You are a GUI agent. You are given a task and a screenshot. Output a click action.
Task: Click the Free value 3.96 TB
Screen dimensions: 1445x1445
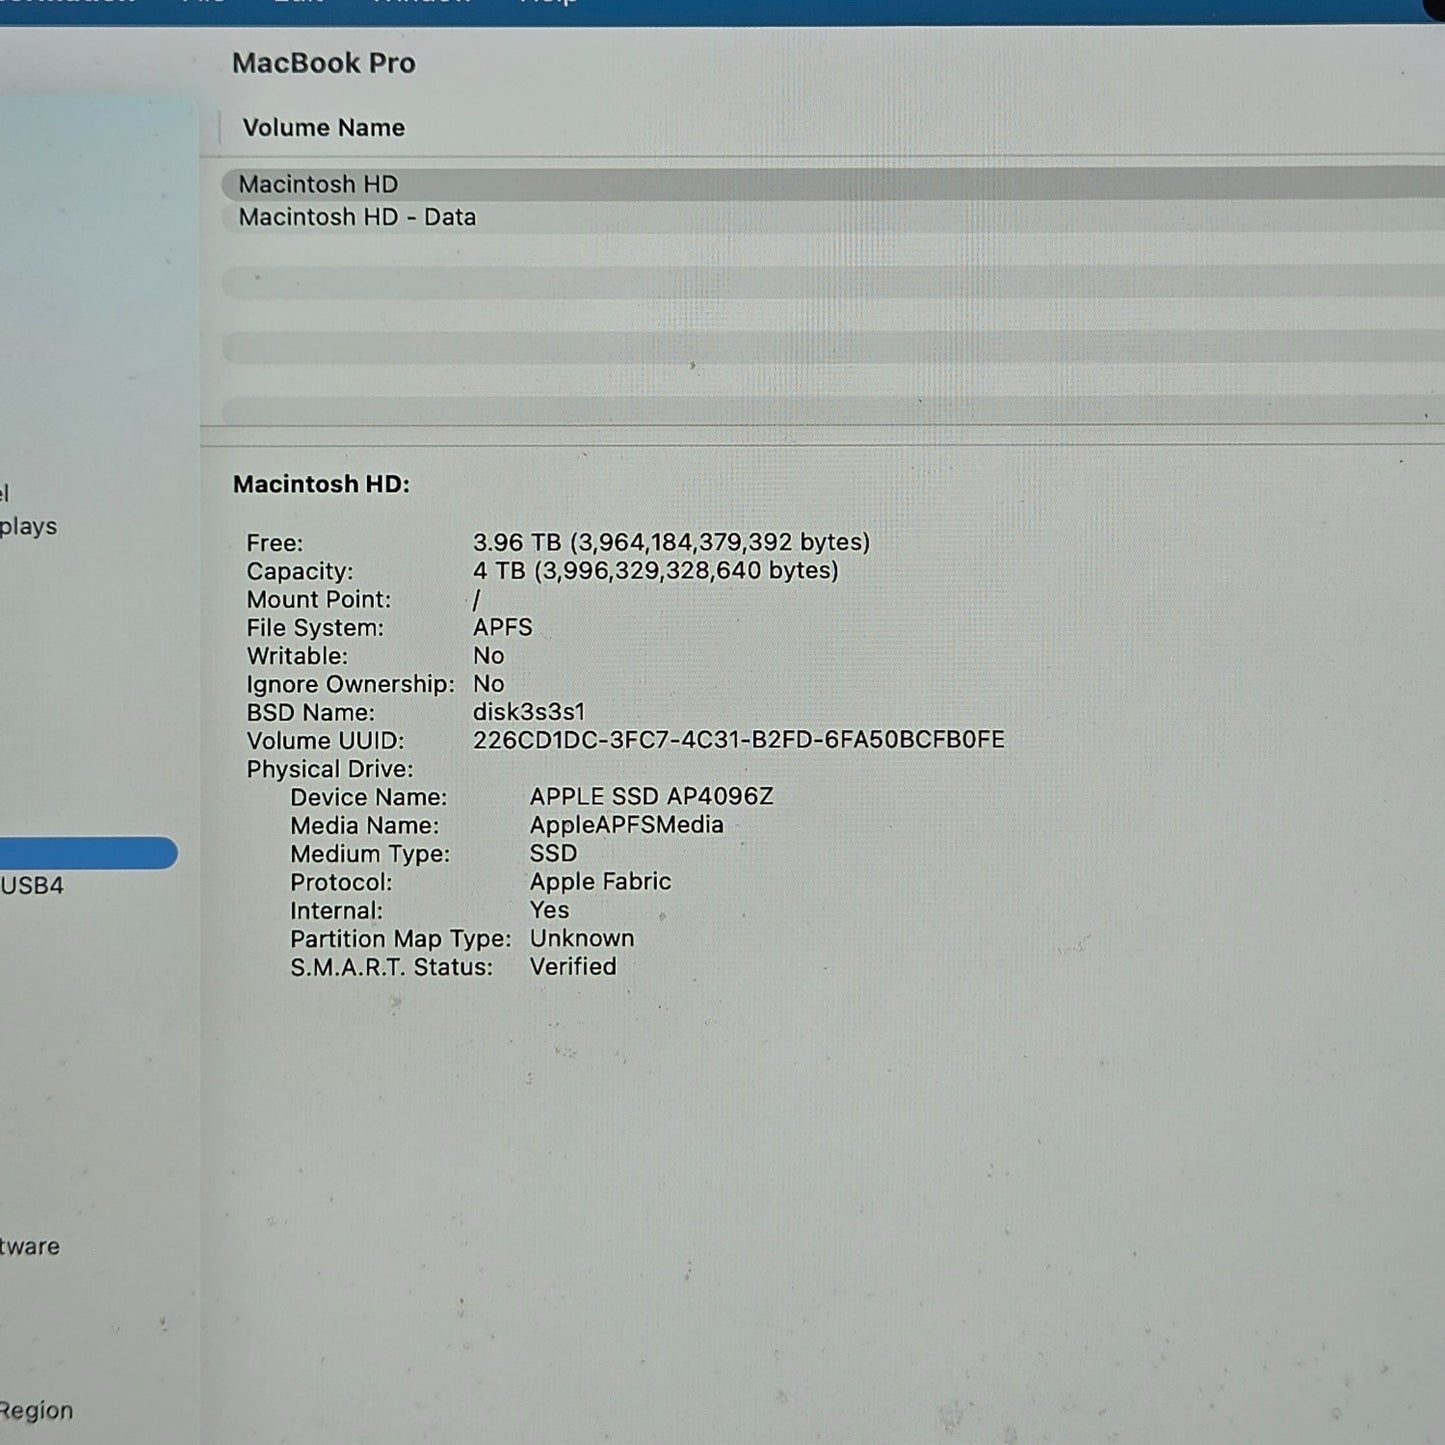click(x=671, y=542)
